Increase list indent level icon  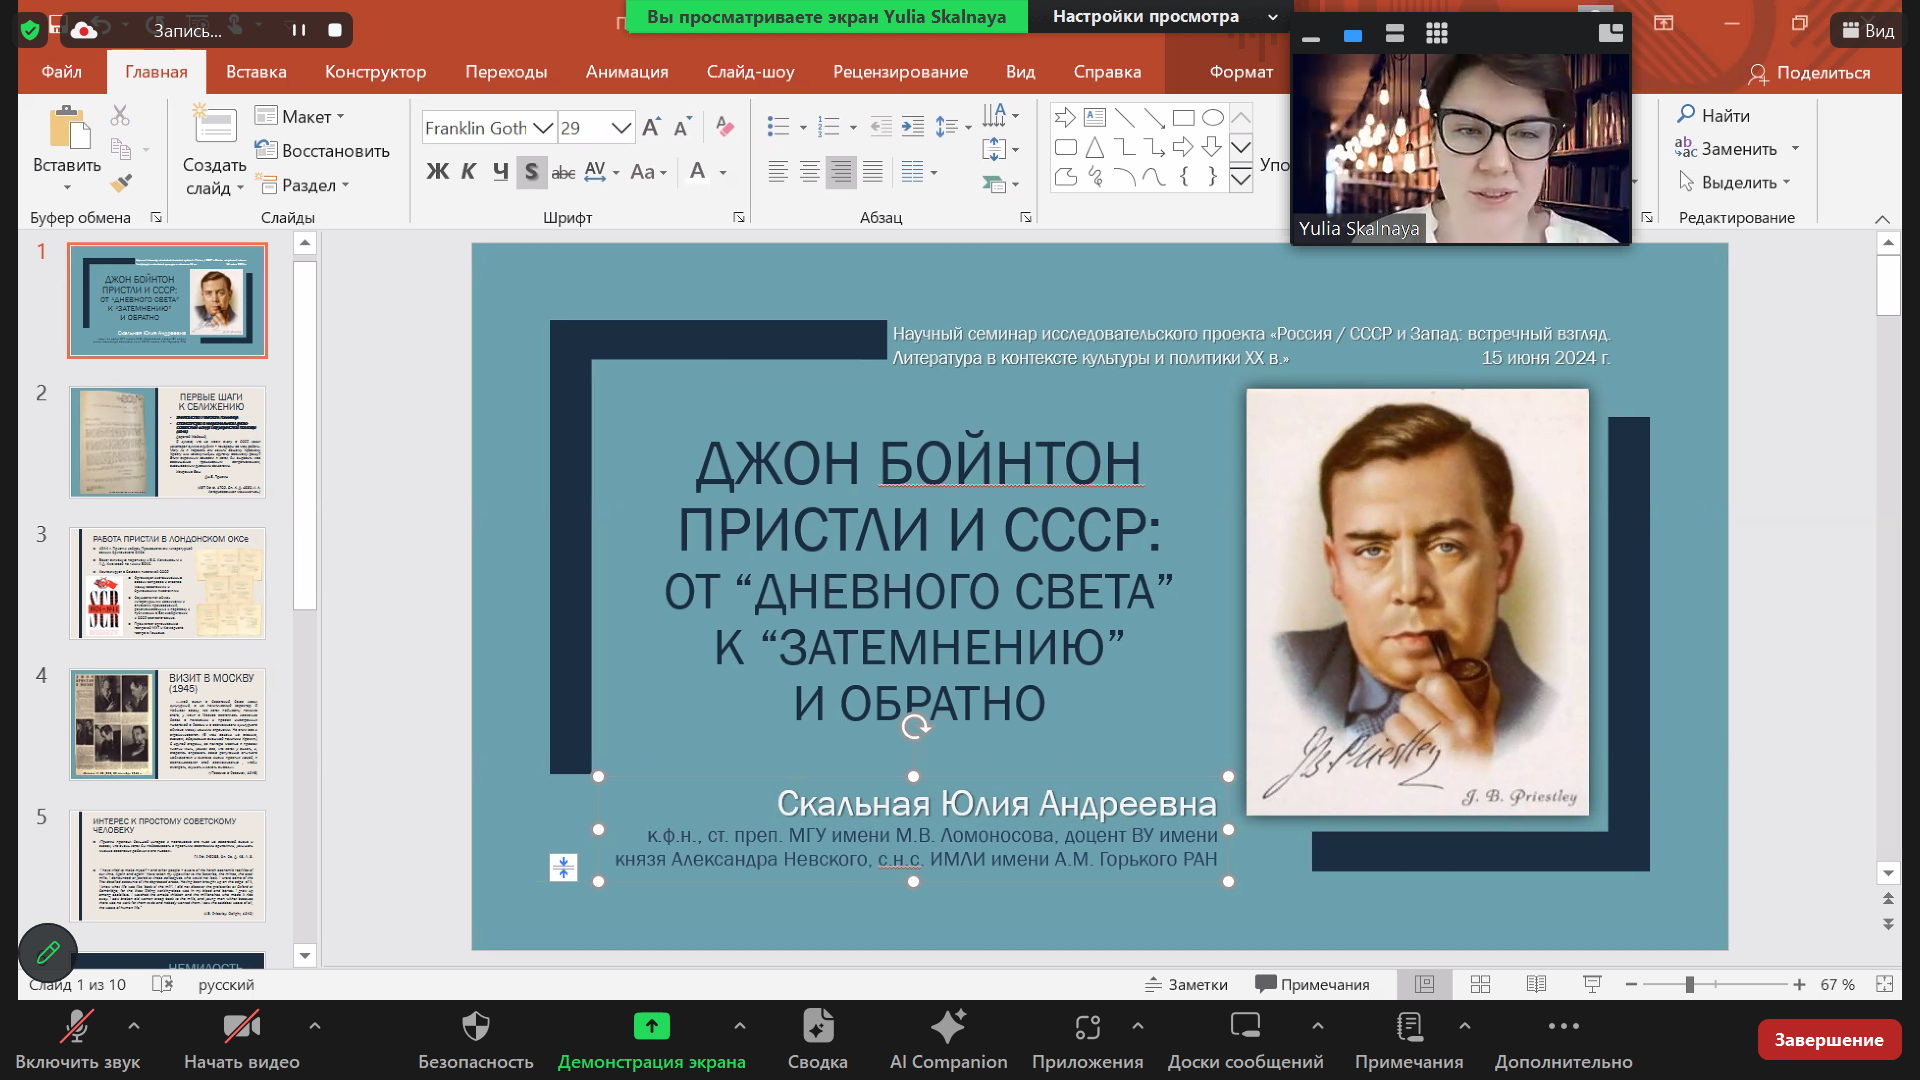[x=913, y=127]
